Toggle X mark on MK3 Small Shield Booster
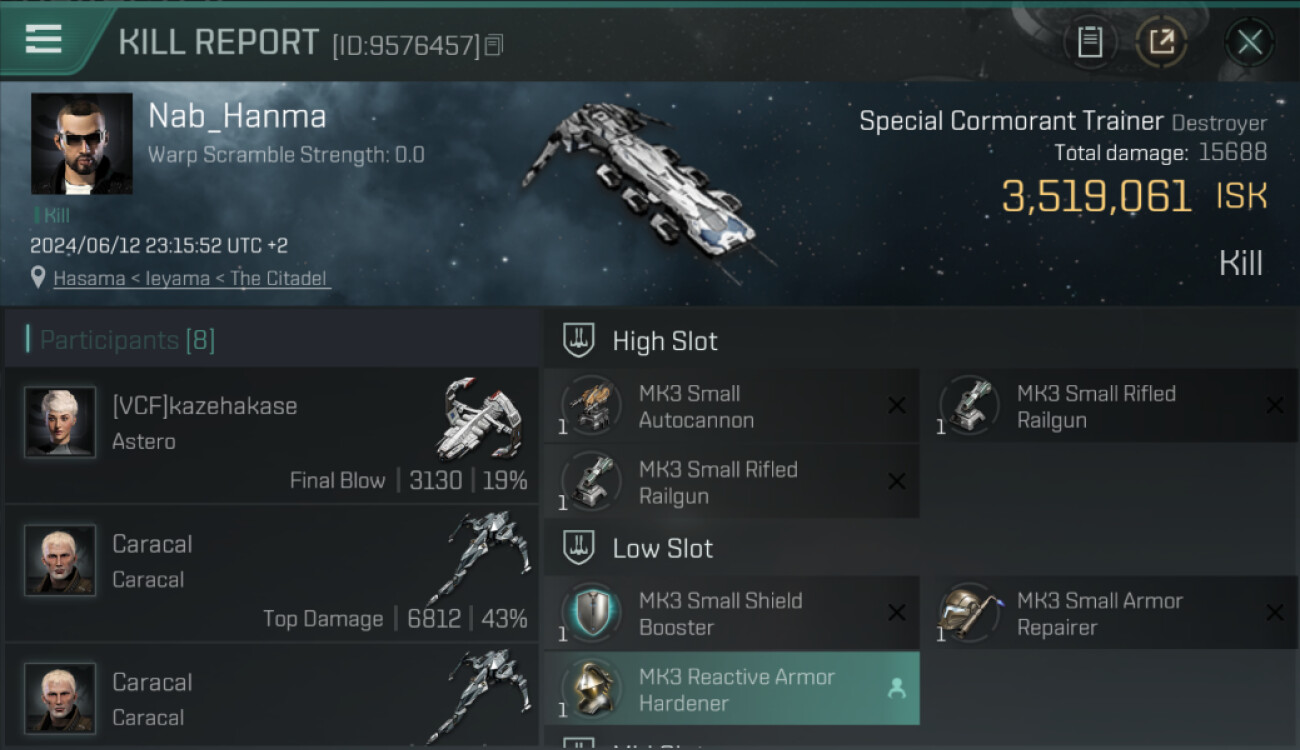The image size is (1300, 750). pyautogui.click(x=897, y=613)
